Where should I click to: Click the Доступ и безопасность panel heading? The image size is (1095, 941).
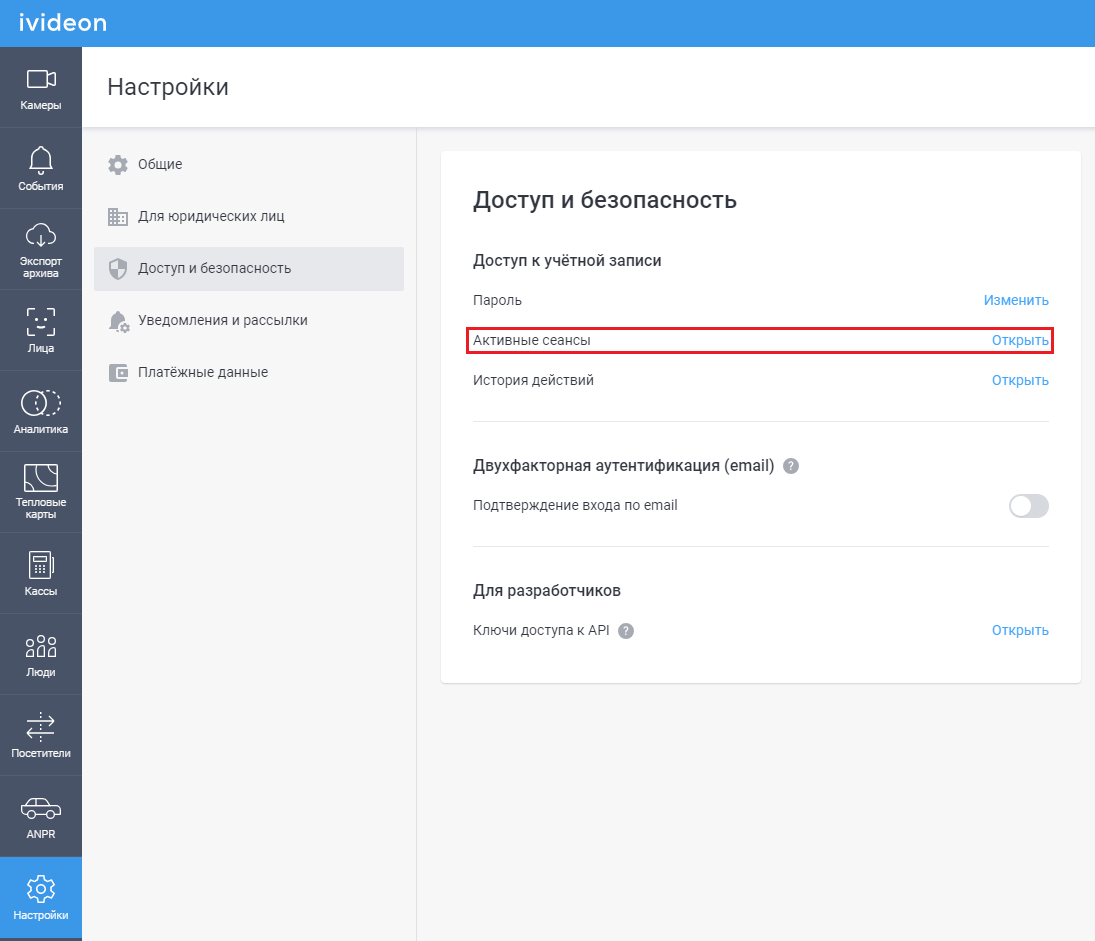pos(605,200)
